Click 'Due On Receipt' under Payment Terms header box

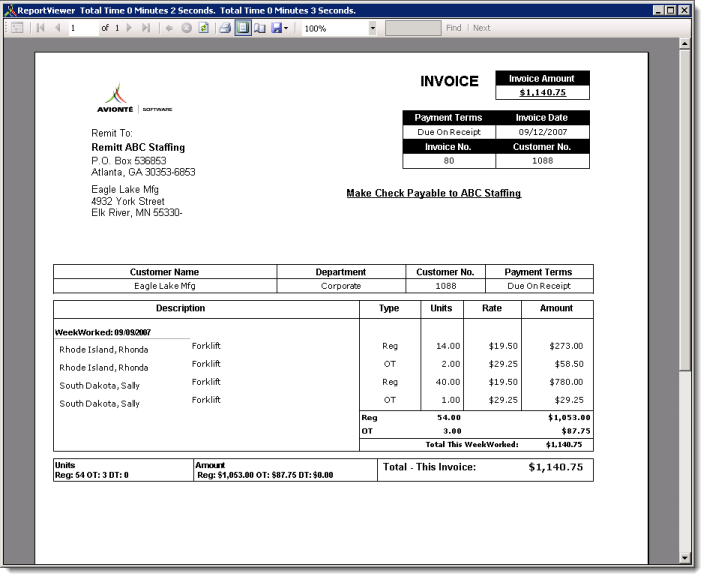(449, 132)
